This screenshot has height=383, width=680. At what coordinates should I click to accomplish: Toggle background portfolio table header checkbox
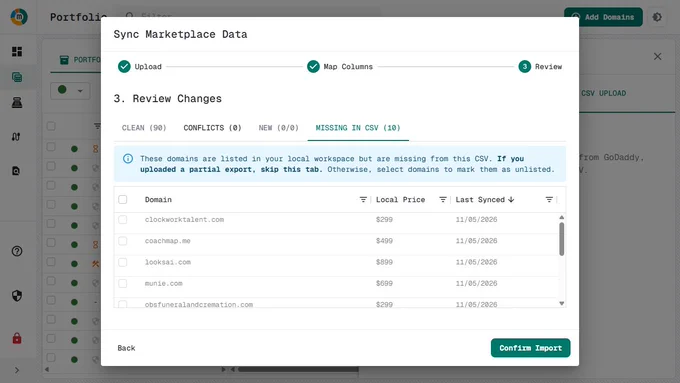pos(51,126)
